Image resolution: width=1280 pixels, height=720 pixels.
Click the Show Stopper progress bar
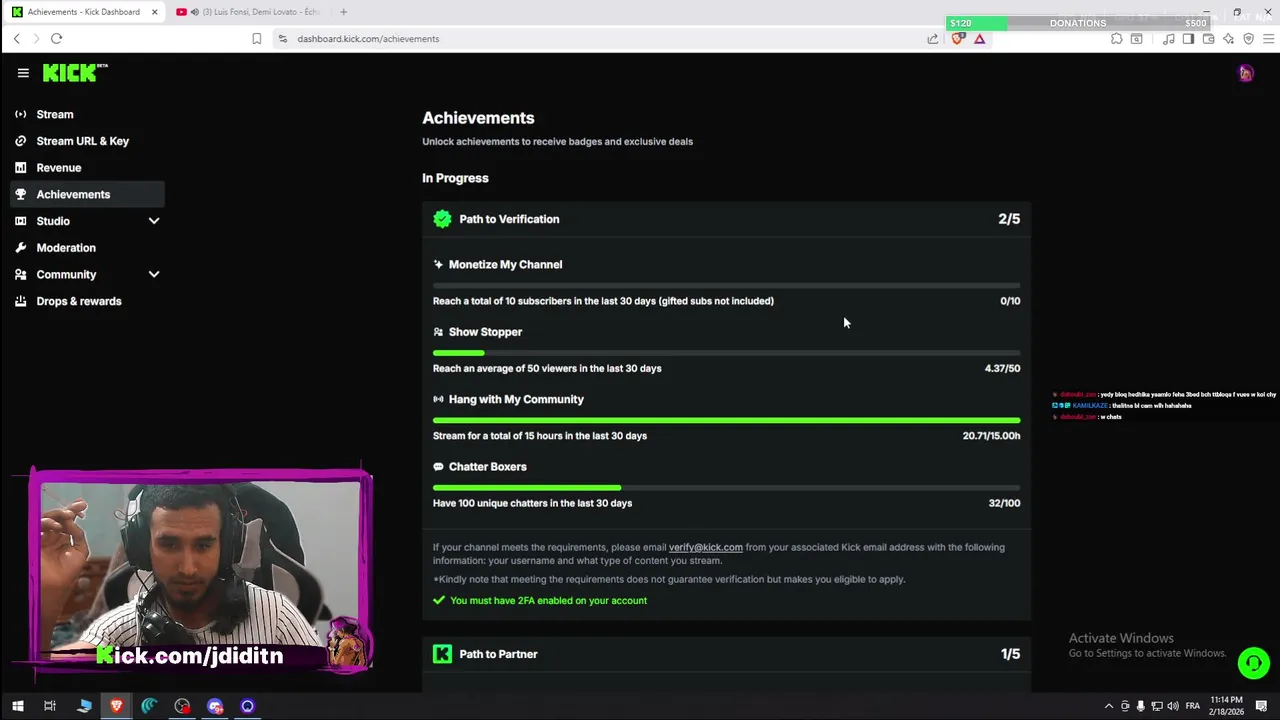pos(726,353)
